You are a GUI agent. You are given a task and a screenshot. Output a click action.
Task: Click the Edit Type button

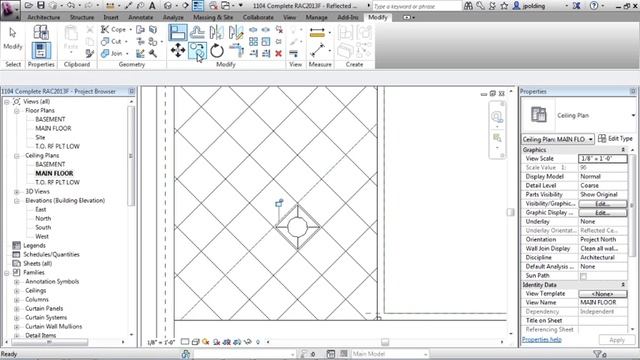click(x=615, y=139)
